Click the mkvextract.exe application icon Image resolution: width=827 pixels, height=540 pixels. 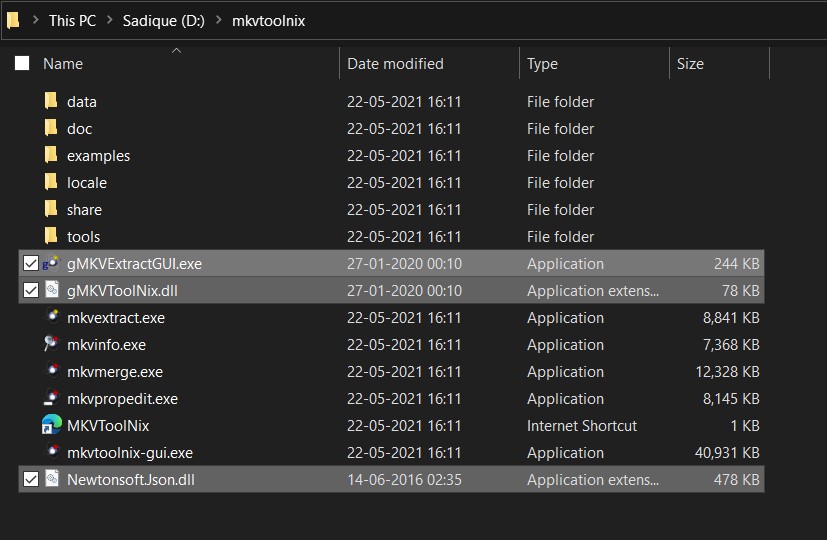(x=52, y=316)
